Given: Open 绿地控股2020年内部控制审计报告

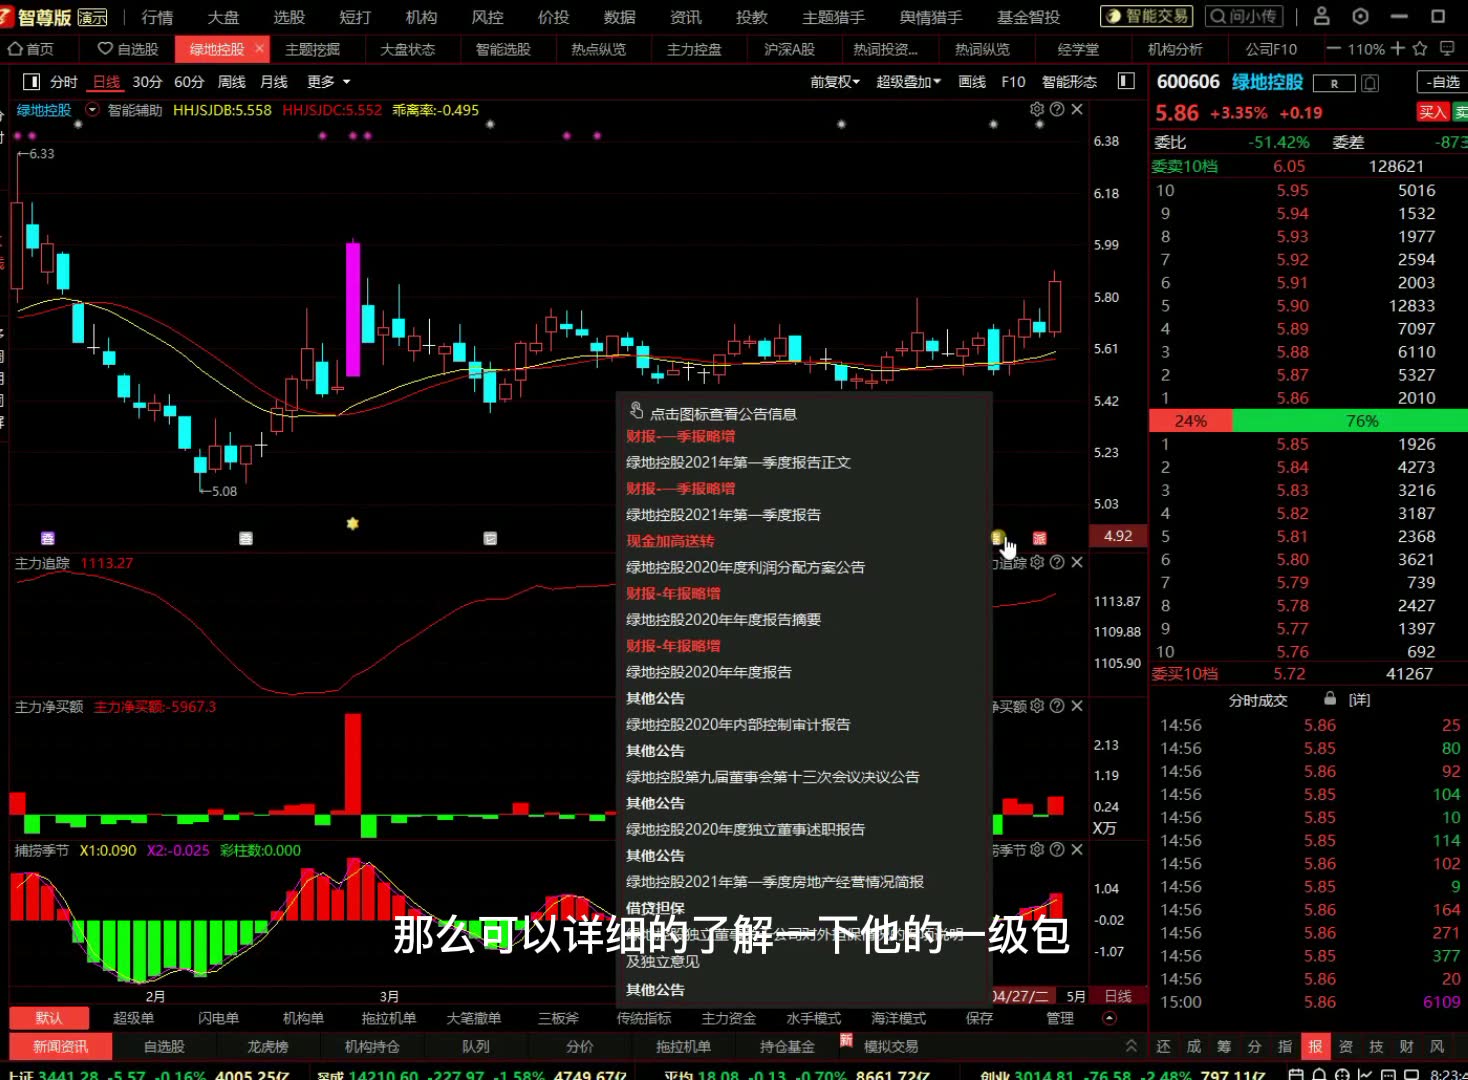Looking at the screenshot, I should click(738, 724).
